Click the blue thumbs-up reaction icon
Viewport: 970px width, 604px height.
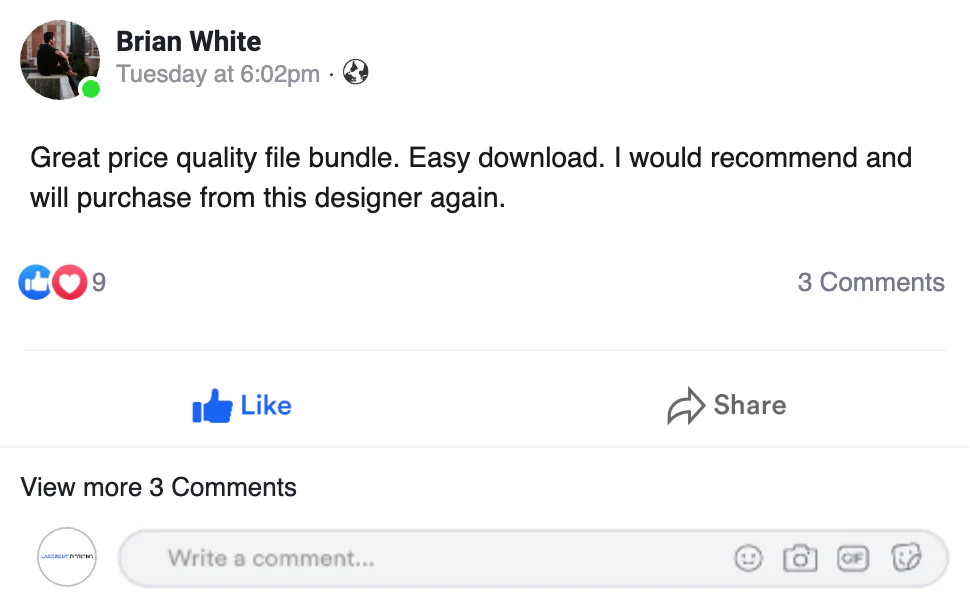click(x=35, y=283)
